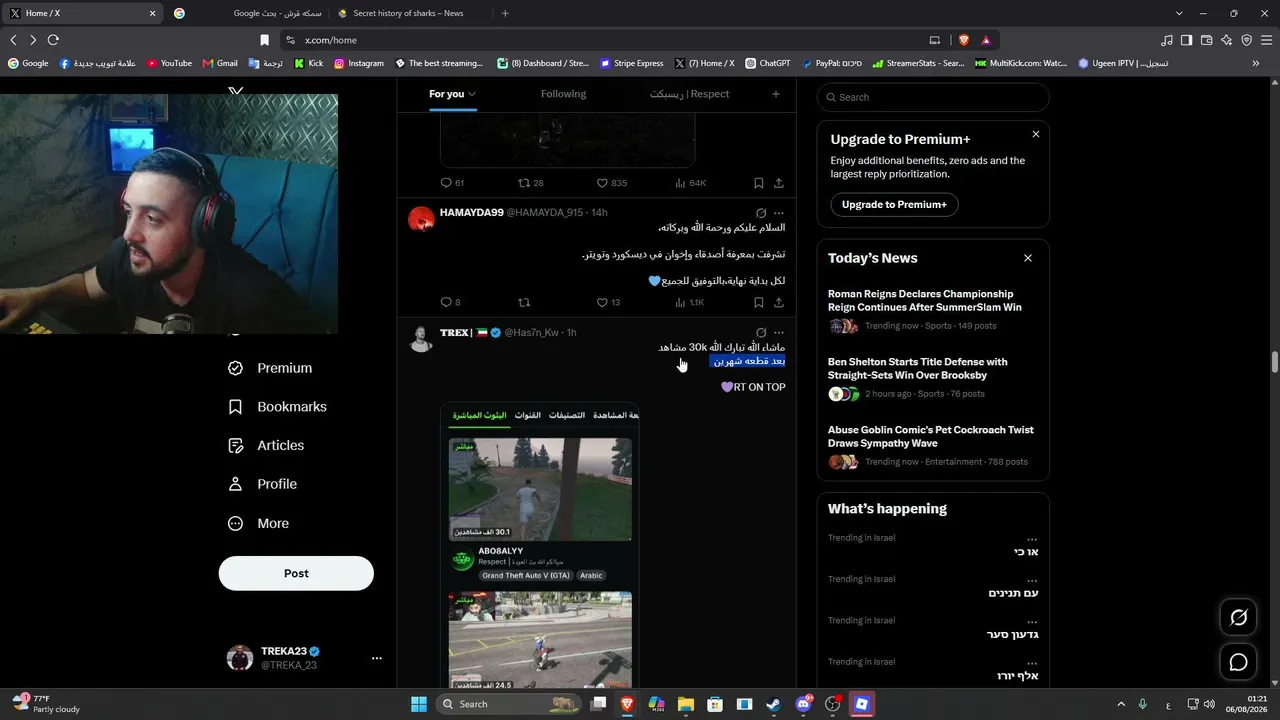Add a new timeline tab with plus icon
The image size is (1280, 720).
(x=776, y=94)
